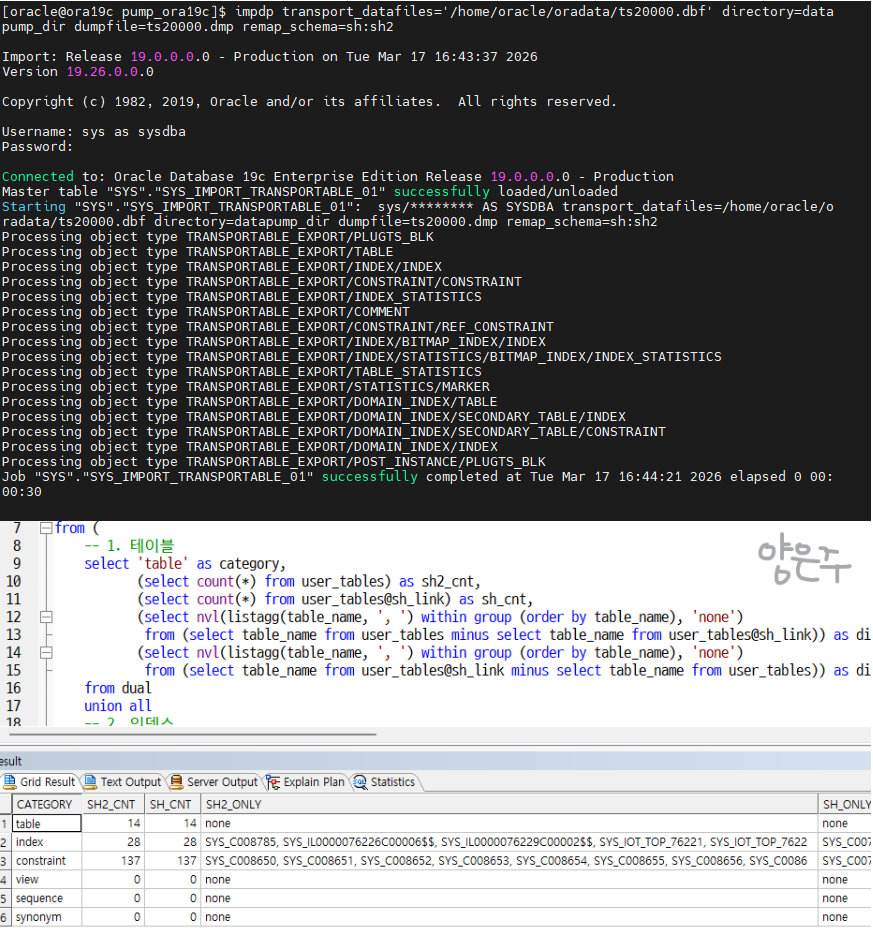Screen dimensions: 873x951
Task: Click the 'synonym' category cell
Action: click(x=46, y=917)
